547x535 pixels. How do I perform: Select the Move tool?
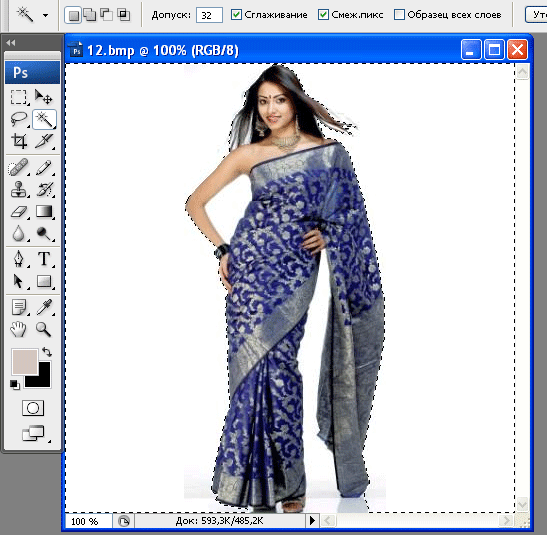[x=44, y=97]
